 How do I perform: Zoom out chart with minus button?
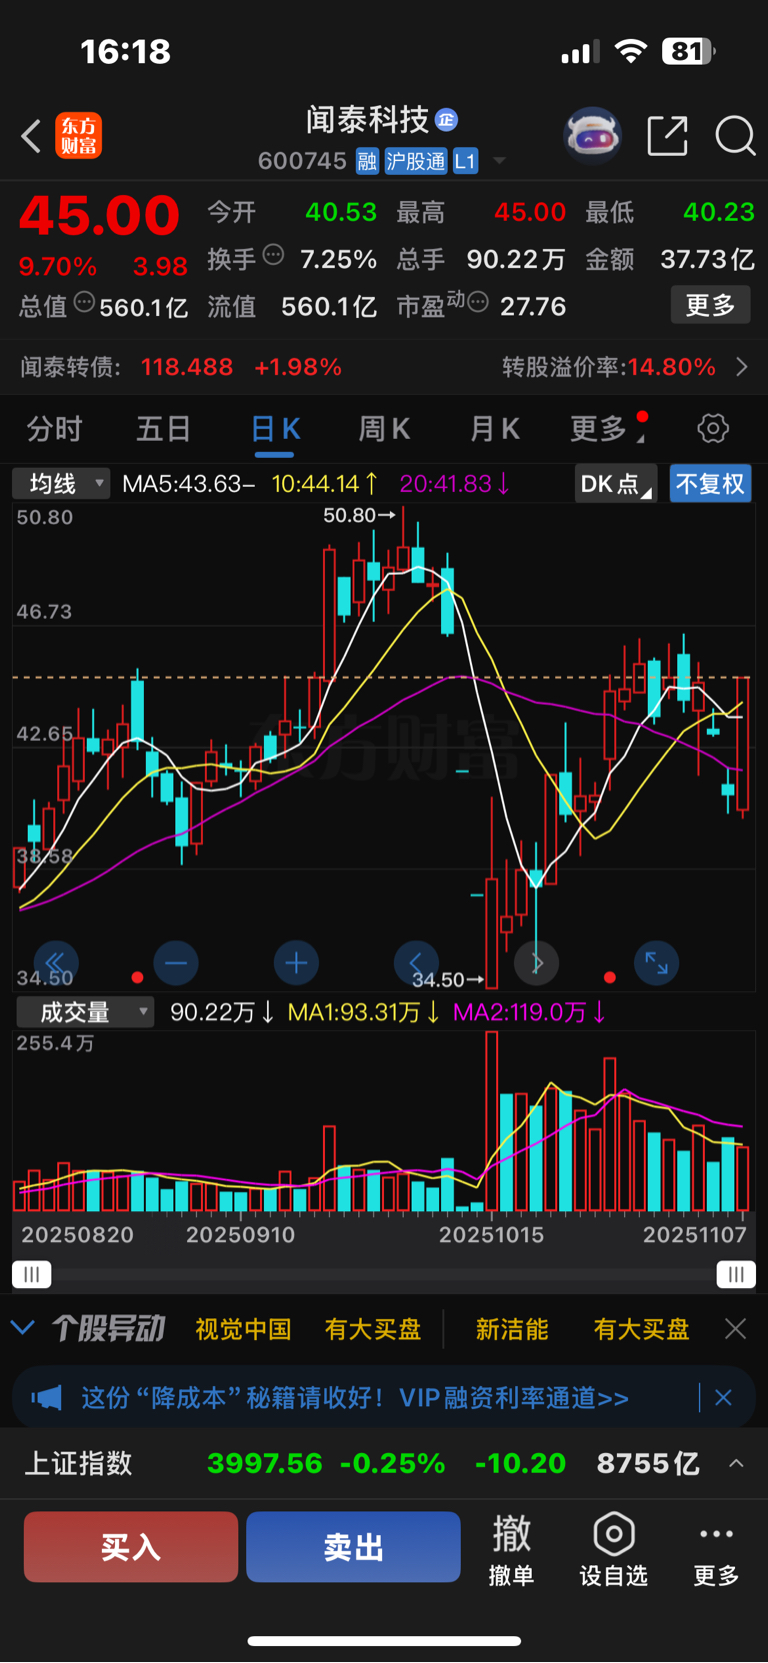point(176,963)
